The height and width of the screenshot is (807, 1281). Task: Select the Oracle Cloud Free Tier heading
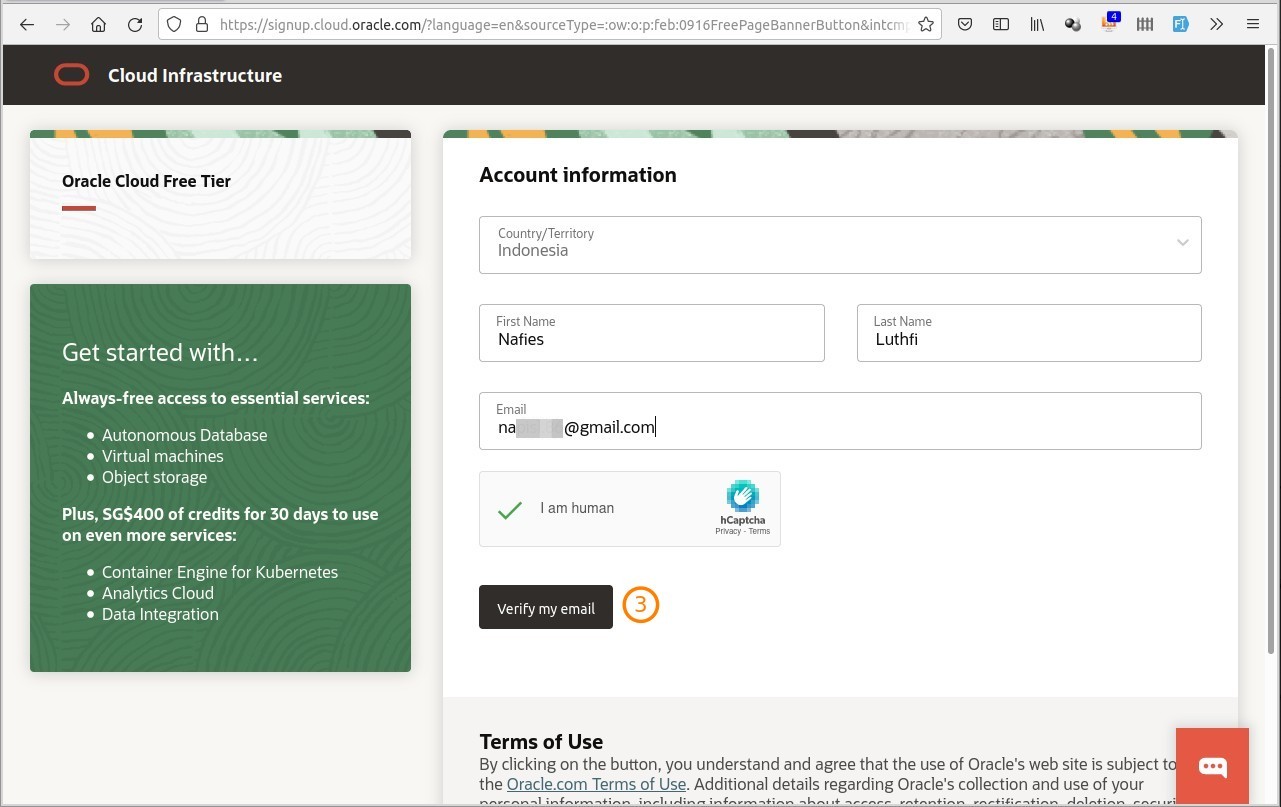tap(146, 181)
